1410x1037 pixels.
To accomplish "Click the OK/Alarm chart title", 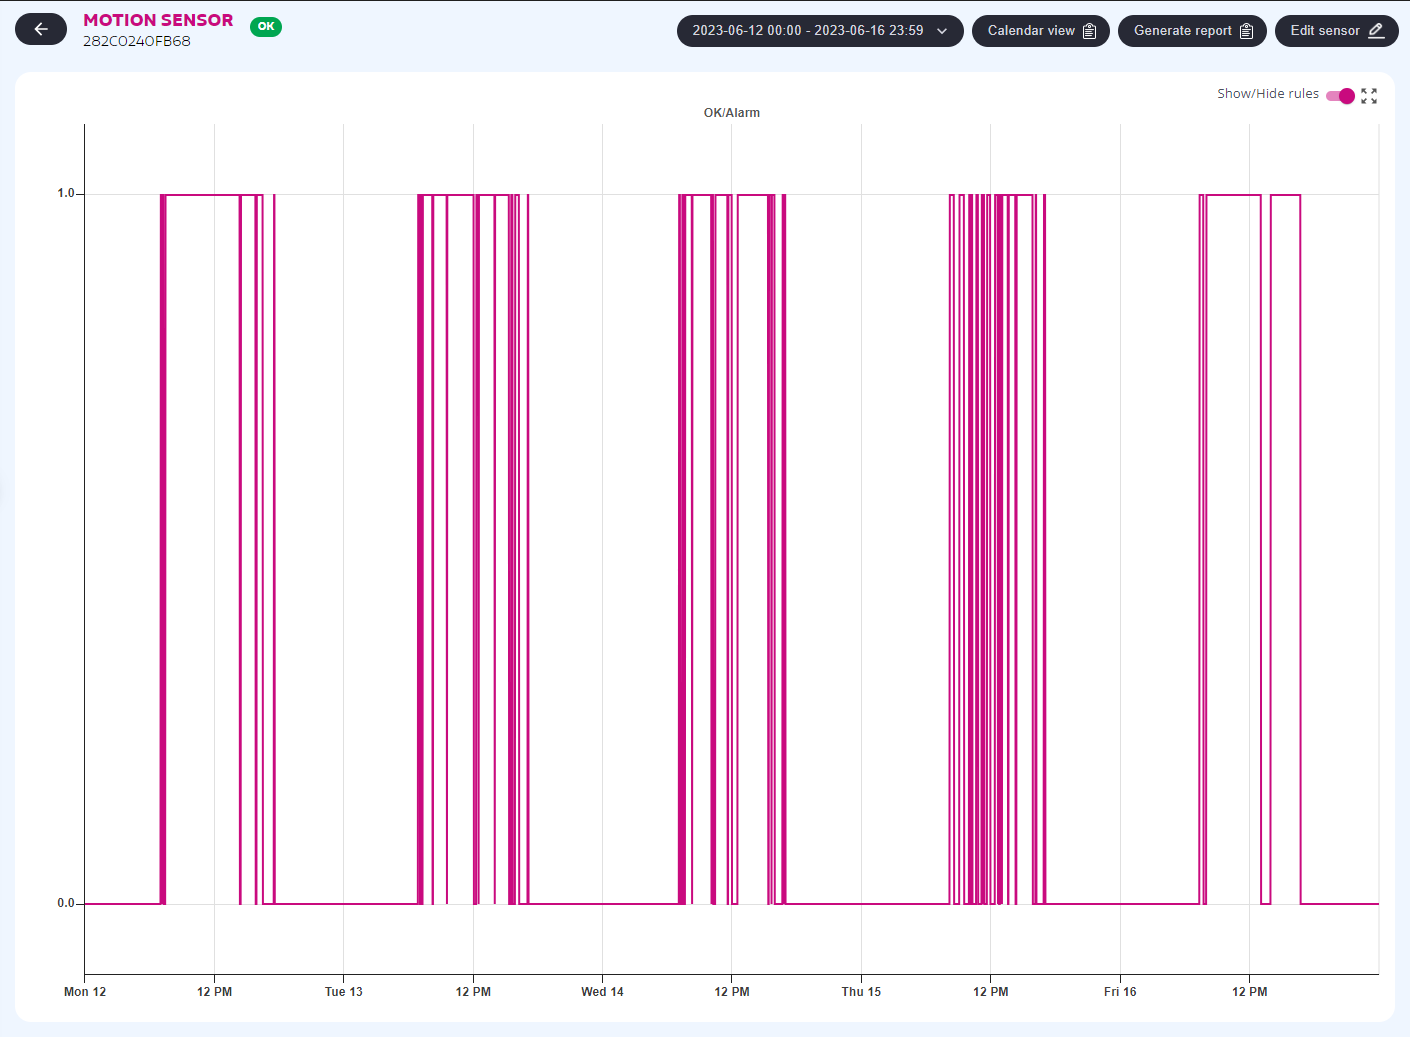I will 731,113.
